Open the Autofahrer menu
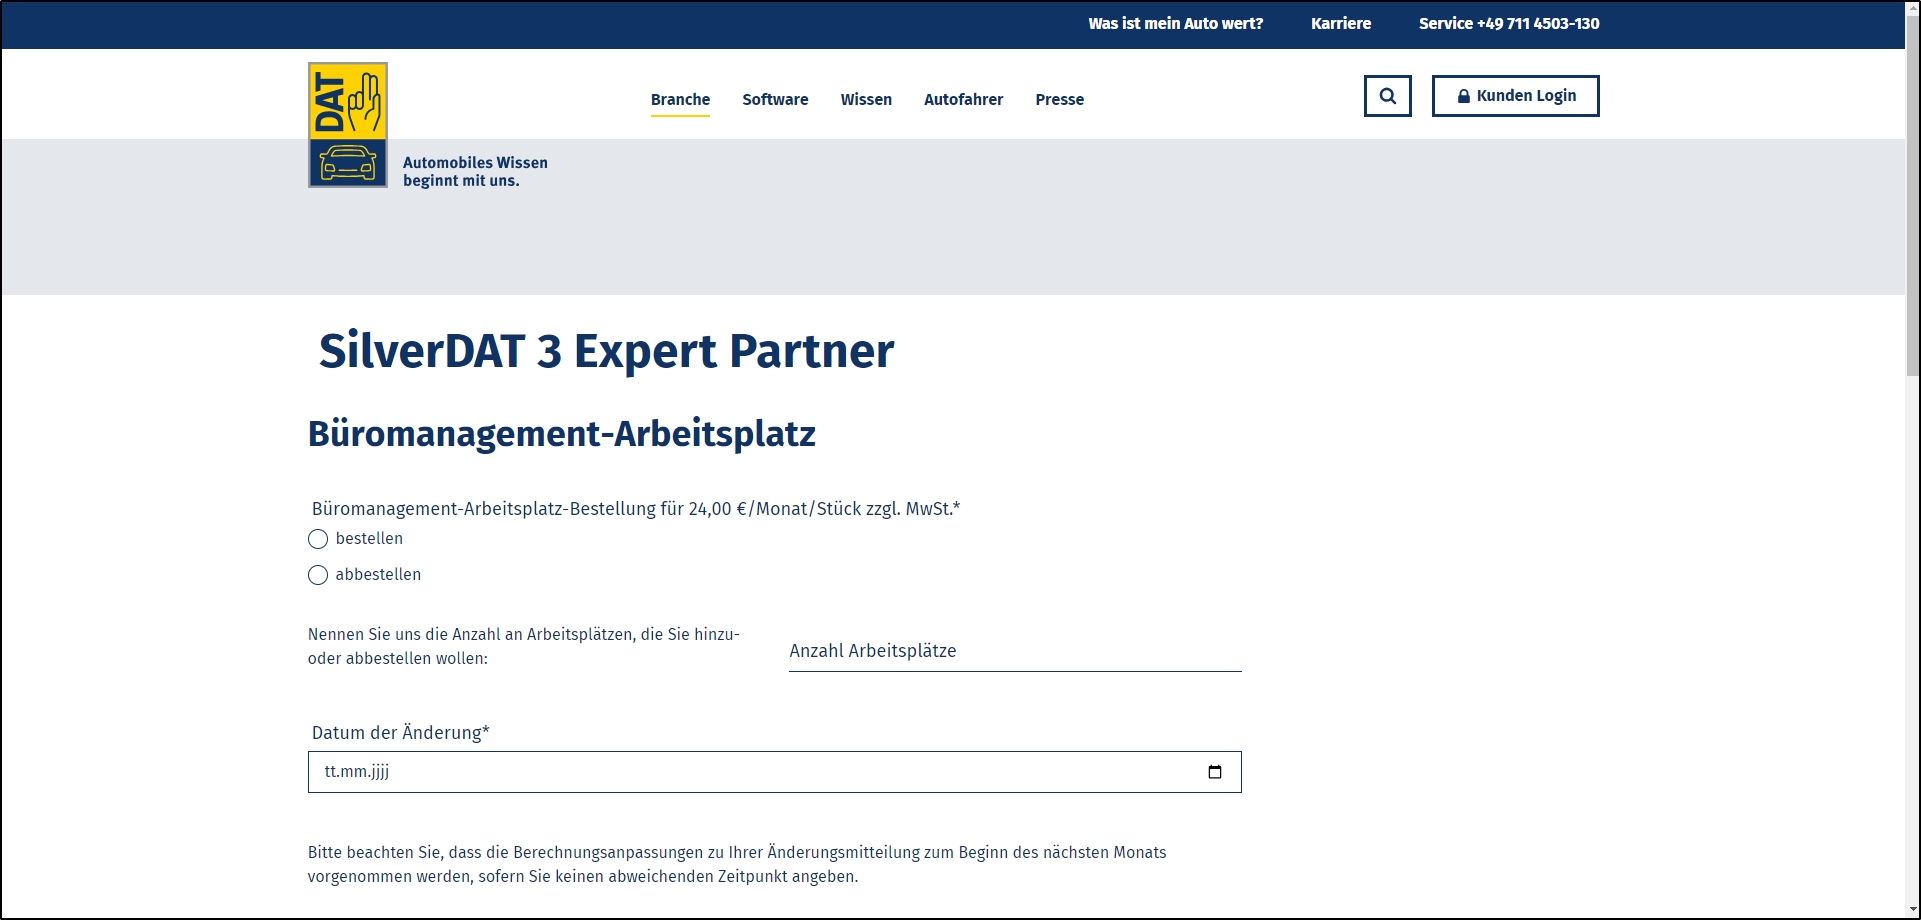1921x920 pixels. (963, 99)
